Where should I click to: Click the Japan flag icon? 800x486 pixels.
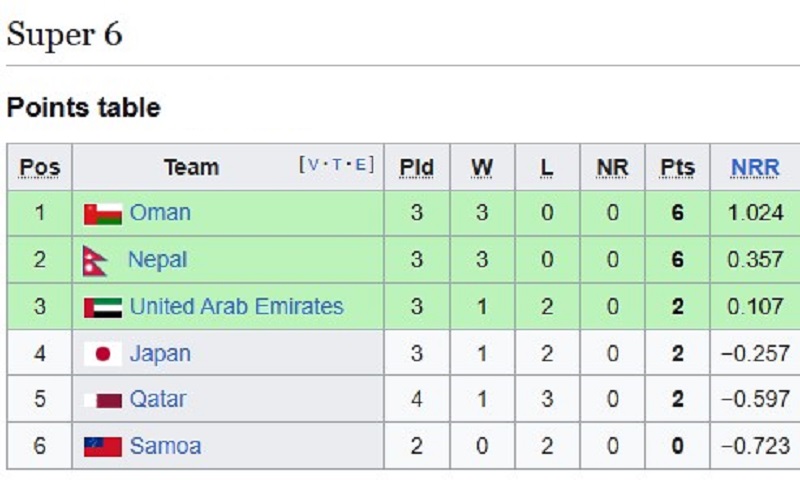103,354
